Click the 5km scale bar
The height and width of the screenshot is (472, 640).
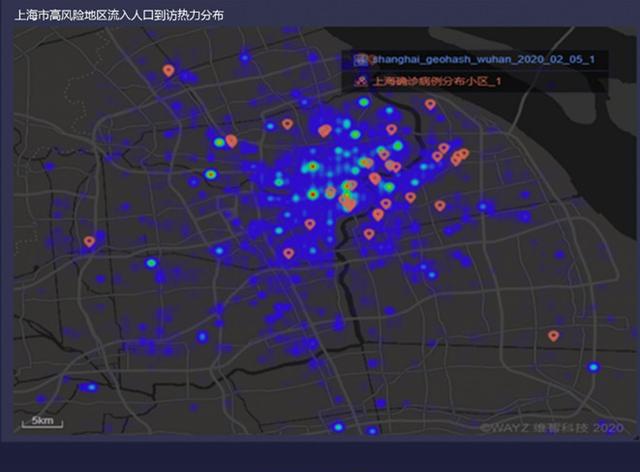coord(44,422)
